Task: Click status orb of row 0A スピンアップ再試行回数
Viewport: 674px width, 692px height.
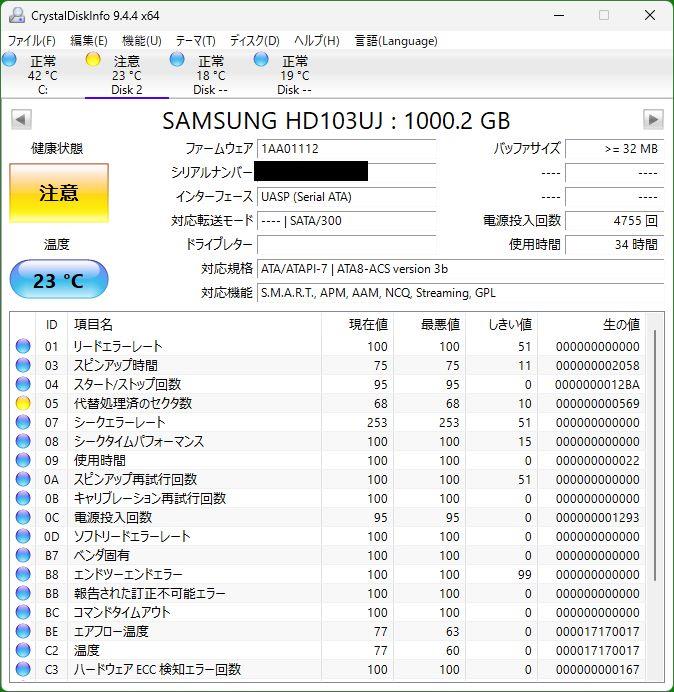Action: pos(23,479)
